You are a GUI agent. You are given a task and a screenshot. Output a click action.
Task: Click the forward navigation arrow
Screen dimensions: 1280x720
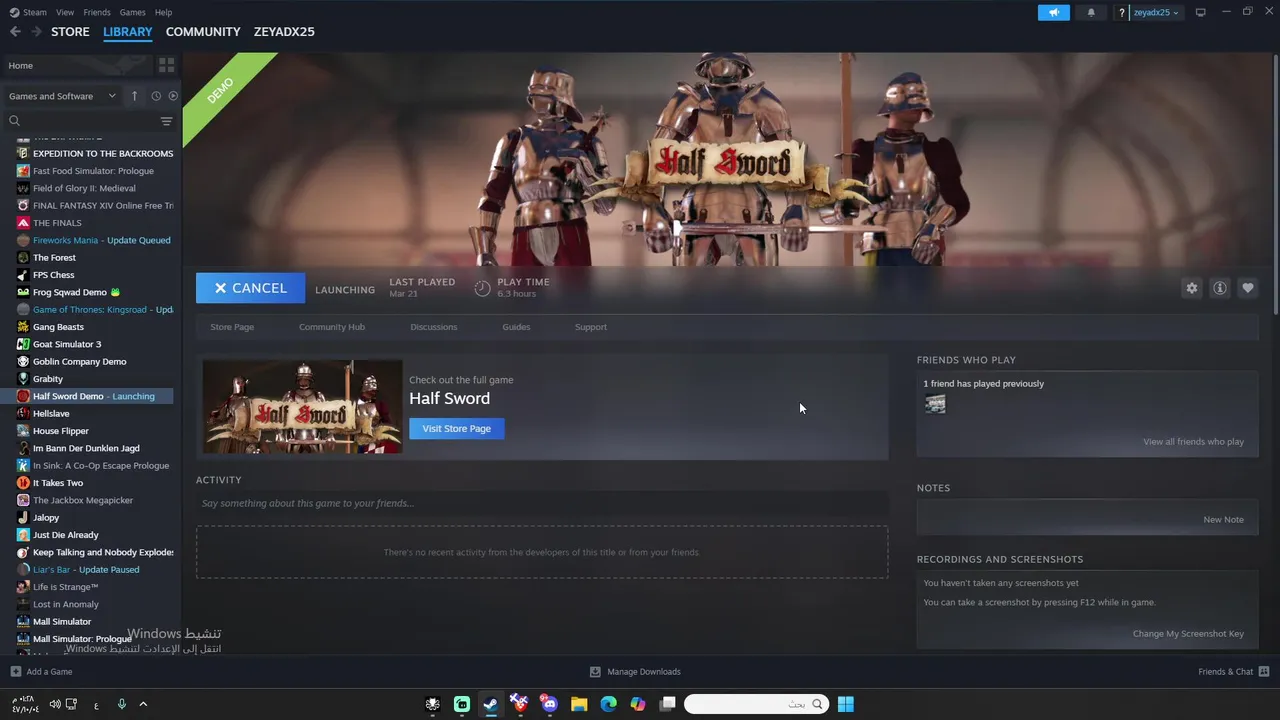tap(36, 32)
